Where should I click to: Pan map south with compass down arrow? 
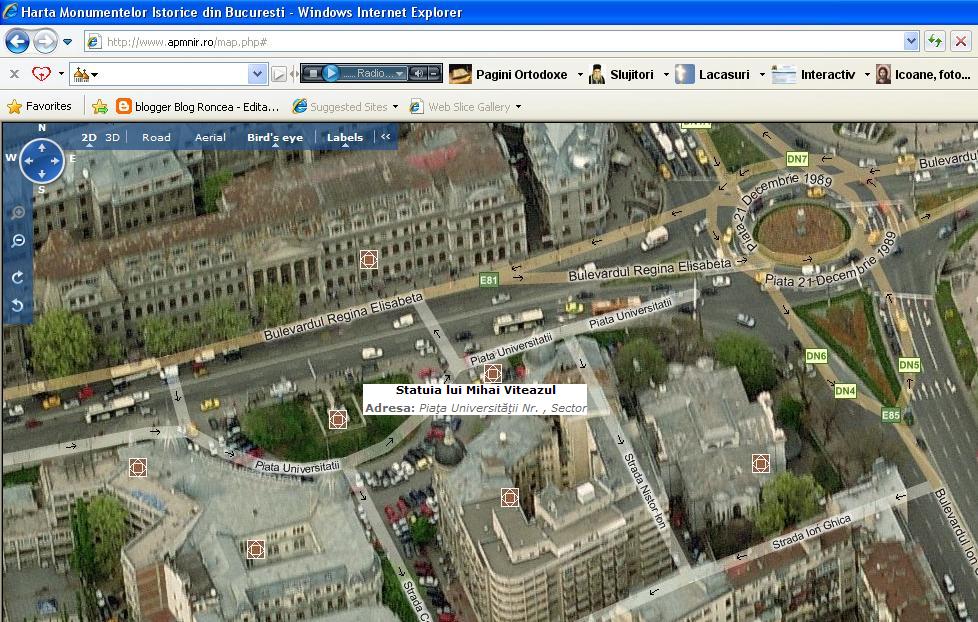[42, 174]
